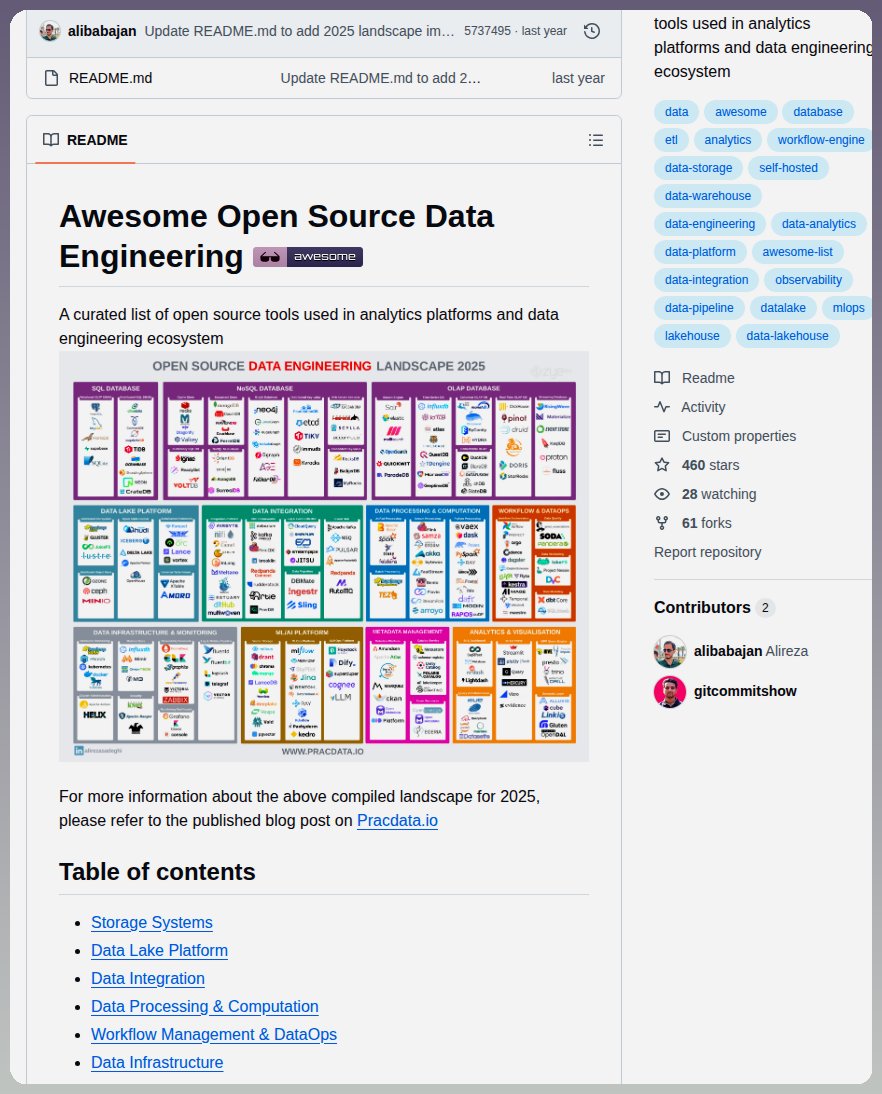Click the book icon beside README tab

point(51,140)
